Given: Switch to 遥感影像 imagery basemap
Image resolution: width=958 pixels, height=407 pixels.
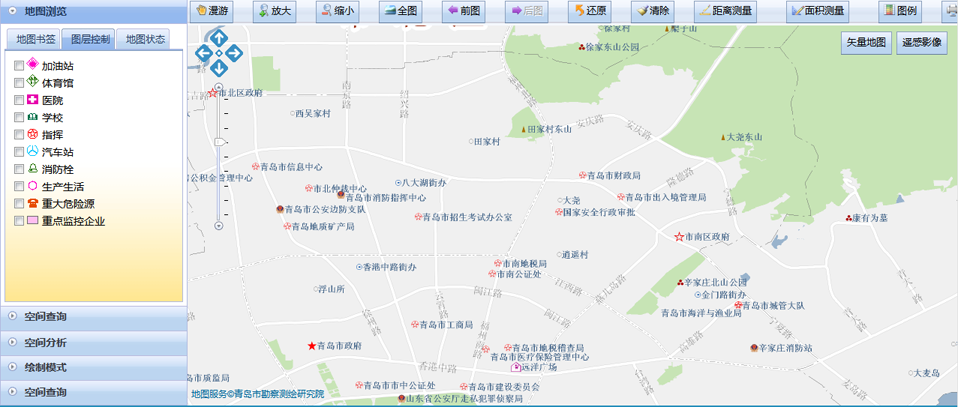Looking at the screenshot, I should [x=921, y=43].
